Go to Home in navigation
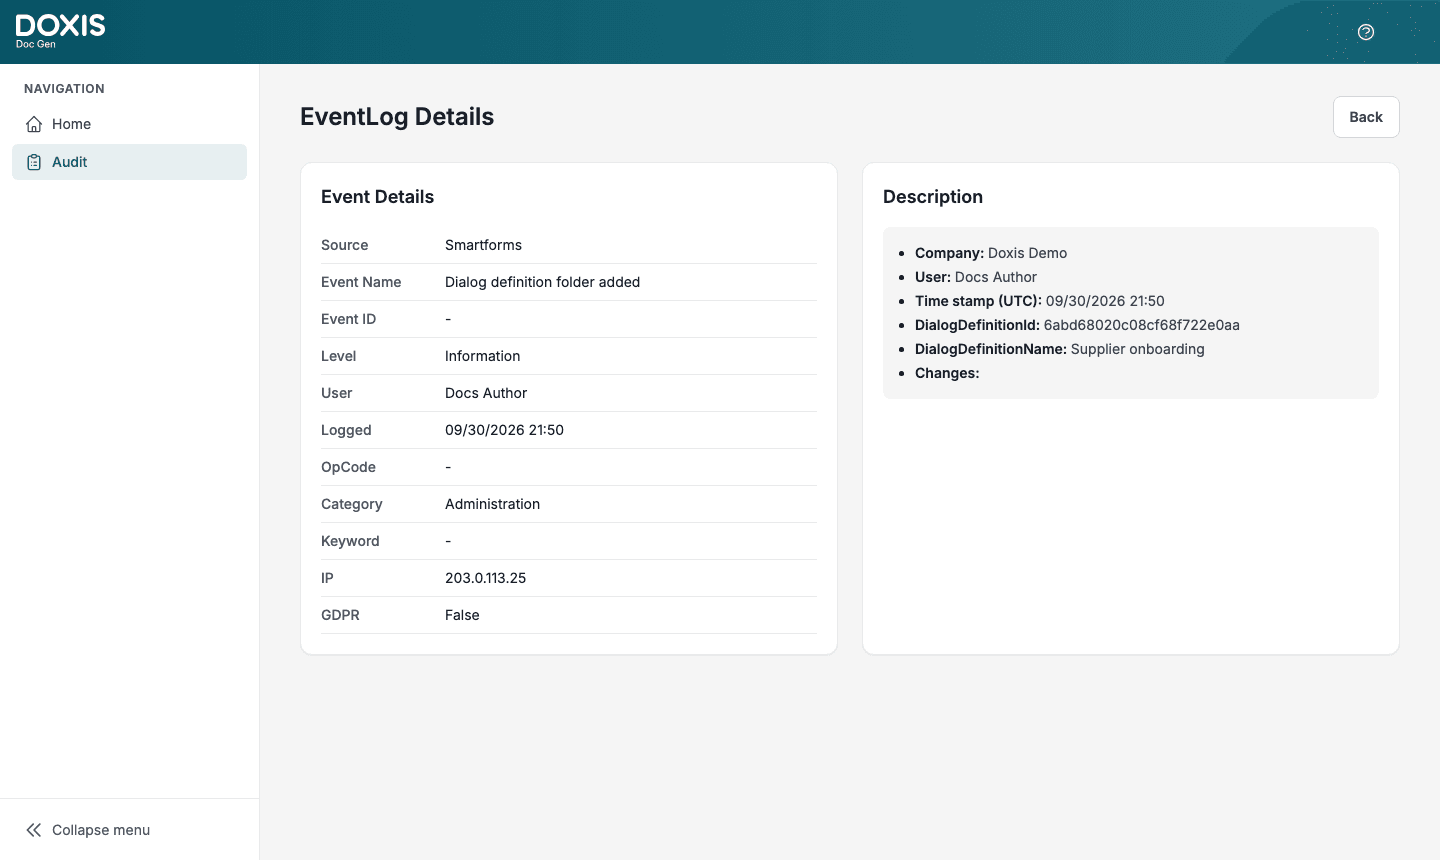This screenshot has height=860, width=1440. pyautogui.click(x=129, y=124)
